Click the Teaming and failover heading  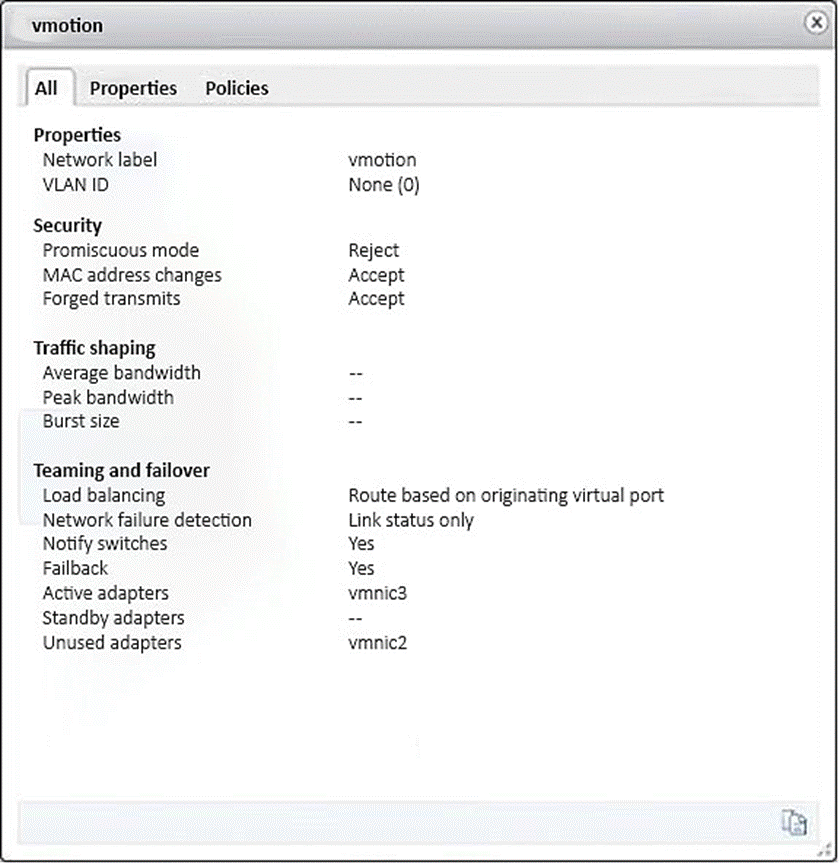(121, 470)
